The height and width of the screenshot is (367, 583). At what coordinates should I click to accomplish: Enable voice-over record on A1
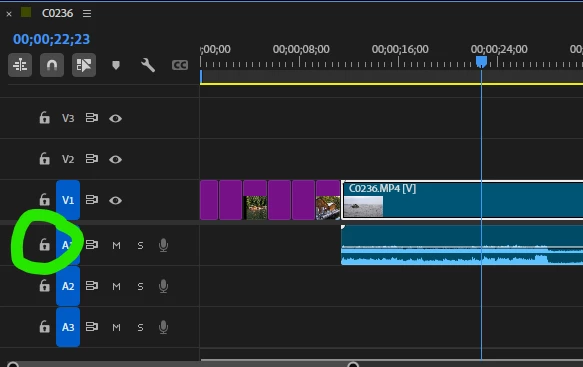coord(163,245)
